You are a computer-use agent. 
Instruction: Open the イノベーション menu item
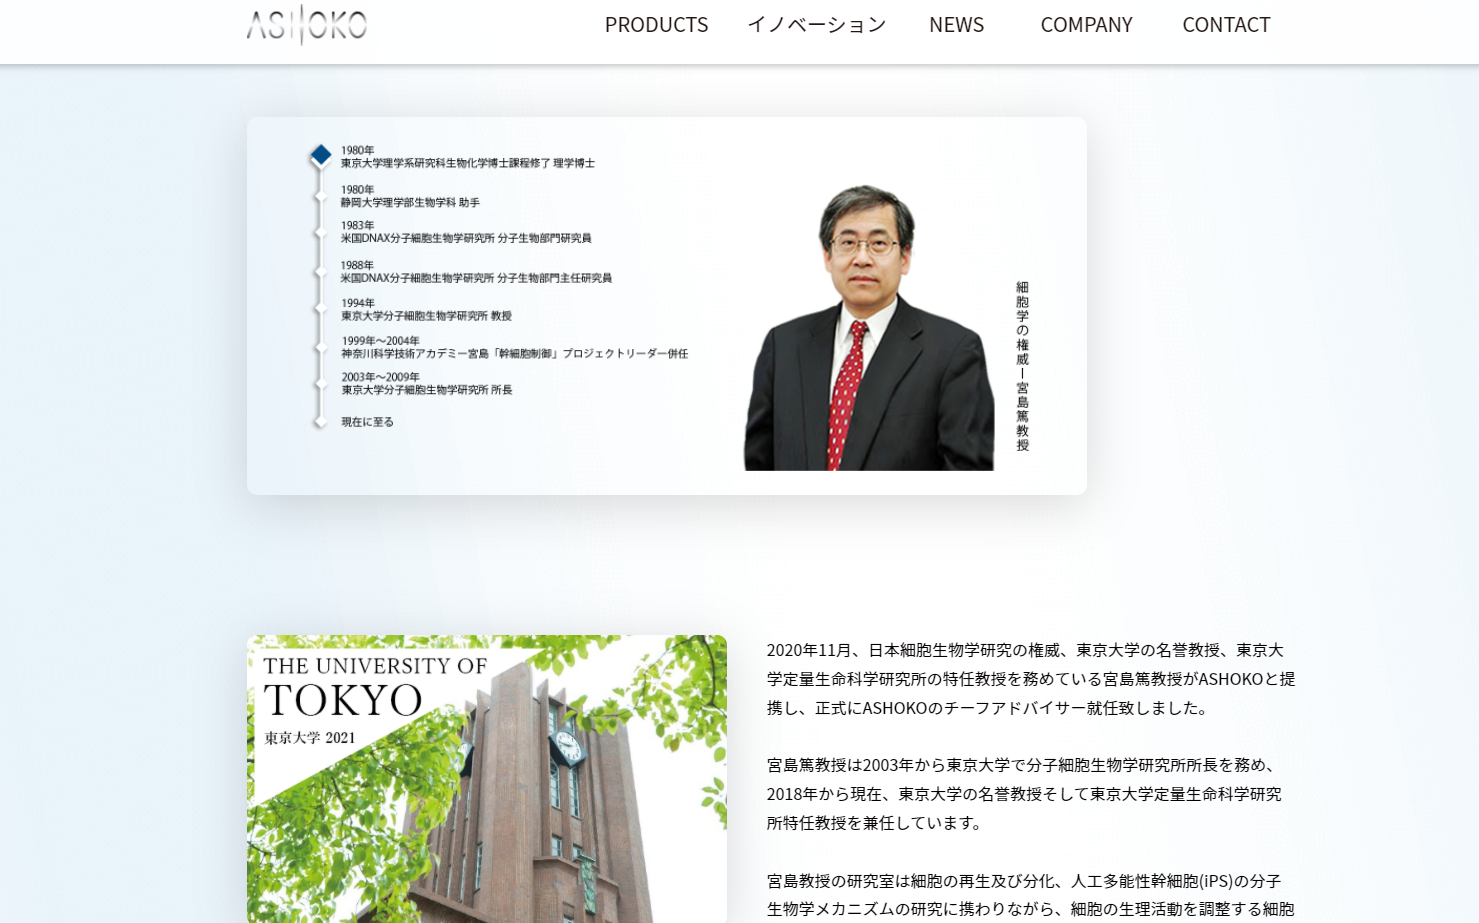click(x=817, y=25)
